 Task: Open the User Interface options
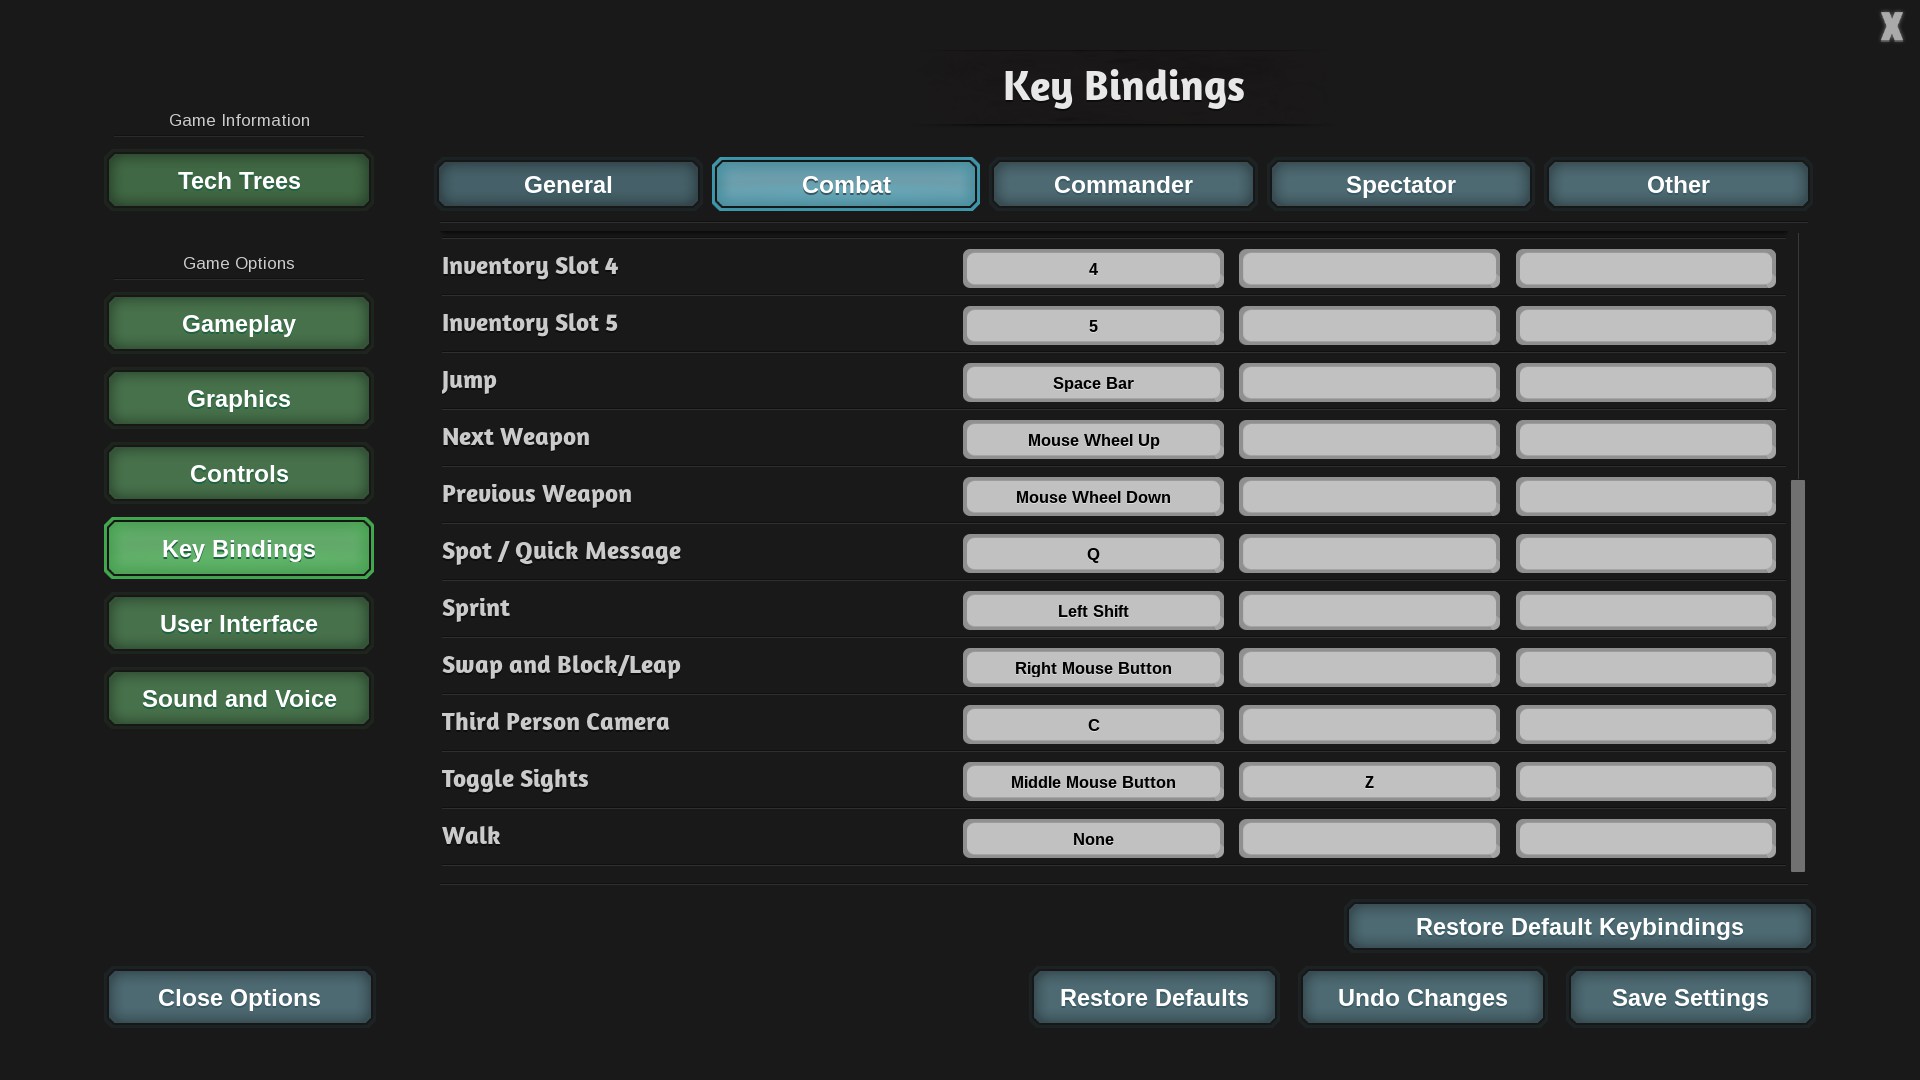pos(239,624)
